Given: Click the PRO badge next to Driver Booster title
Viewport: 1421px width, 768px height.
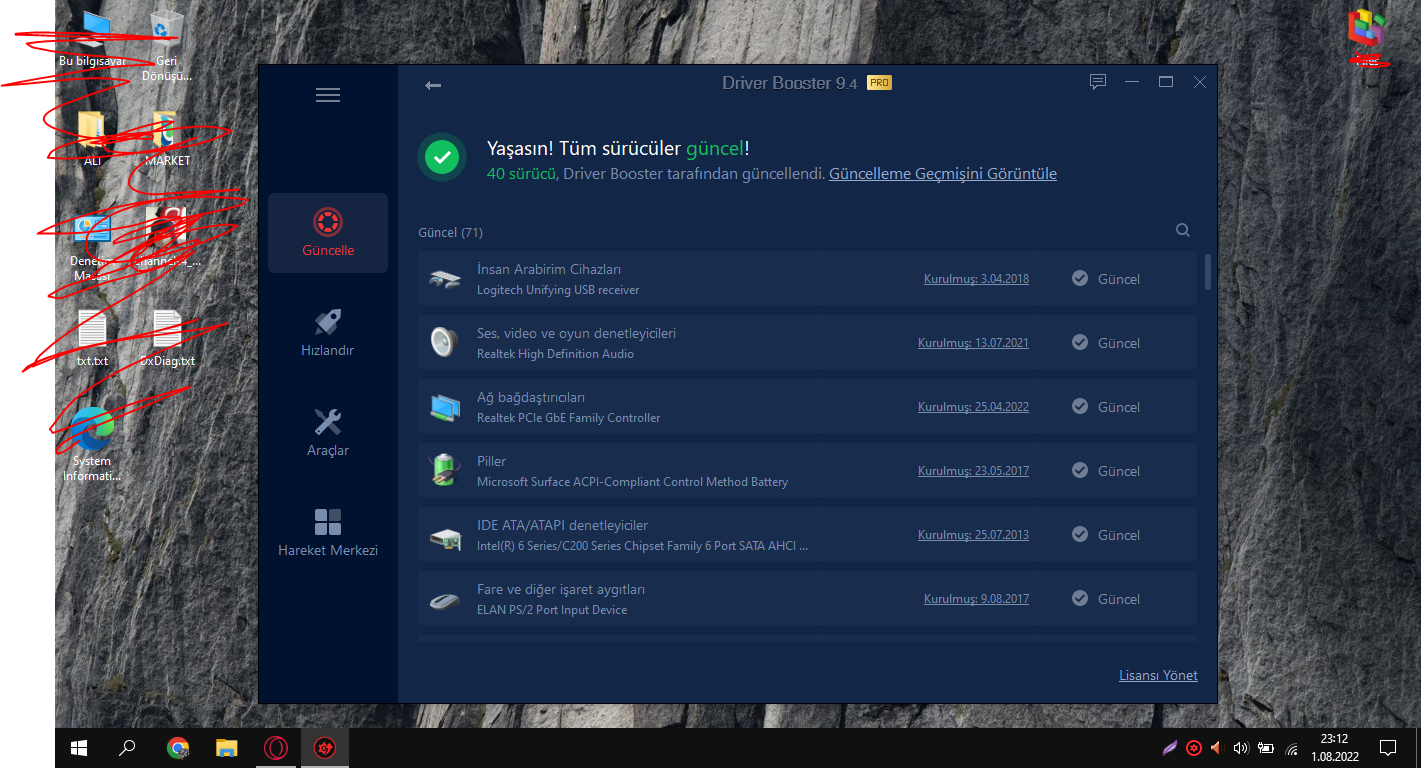Looking at the screenshot, I should click(x=879, y=83).
